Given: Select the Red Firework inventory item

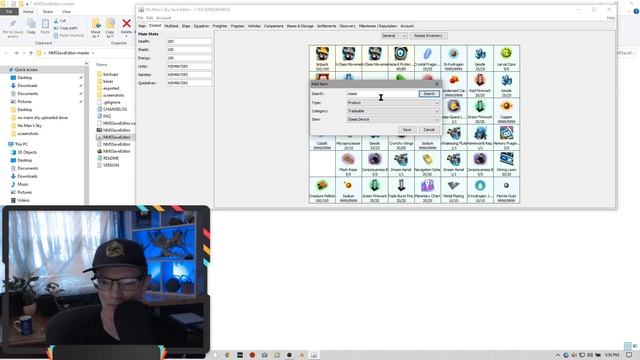Looking at the screenshot, I should coord(480,85).
